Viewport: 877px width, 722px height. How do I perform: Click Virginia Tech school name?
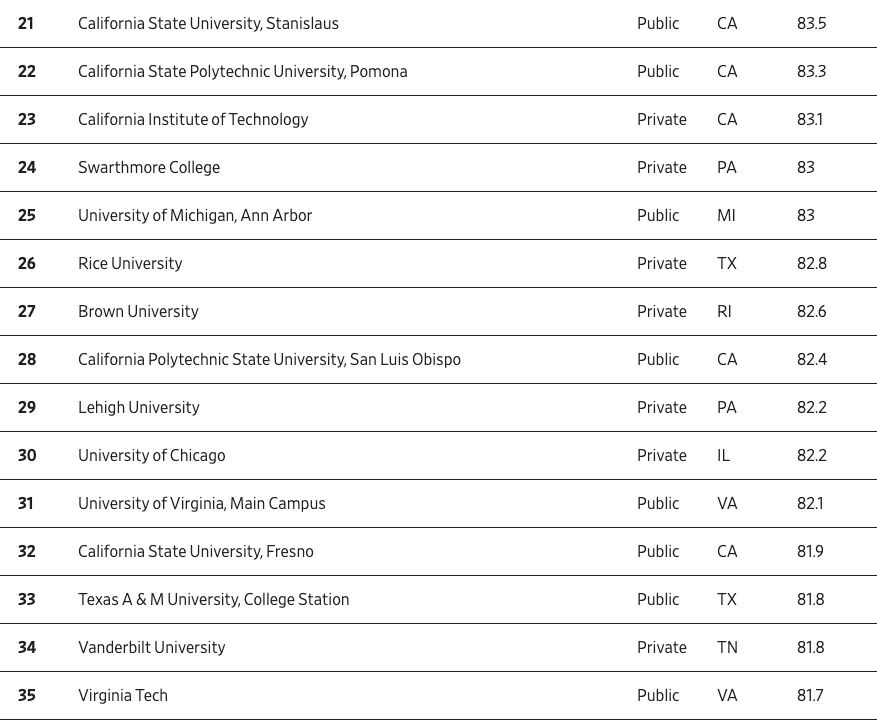[123, 696]
